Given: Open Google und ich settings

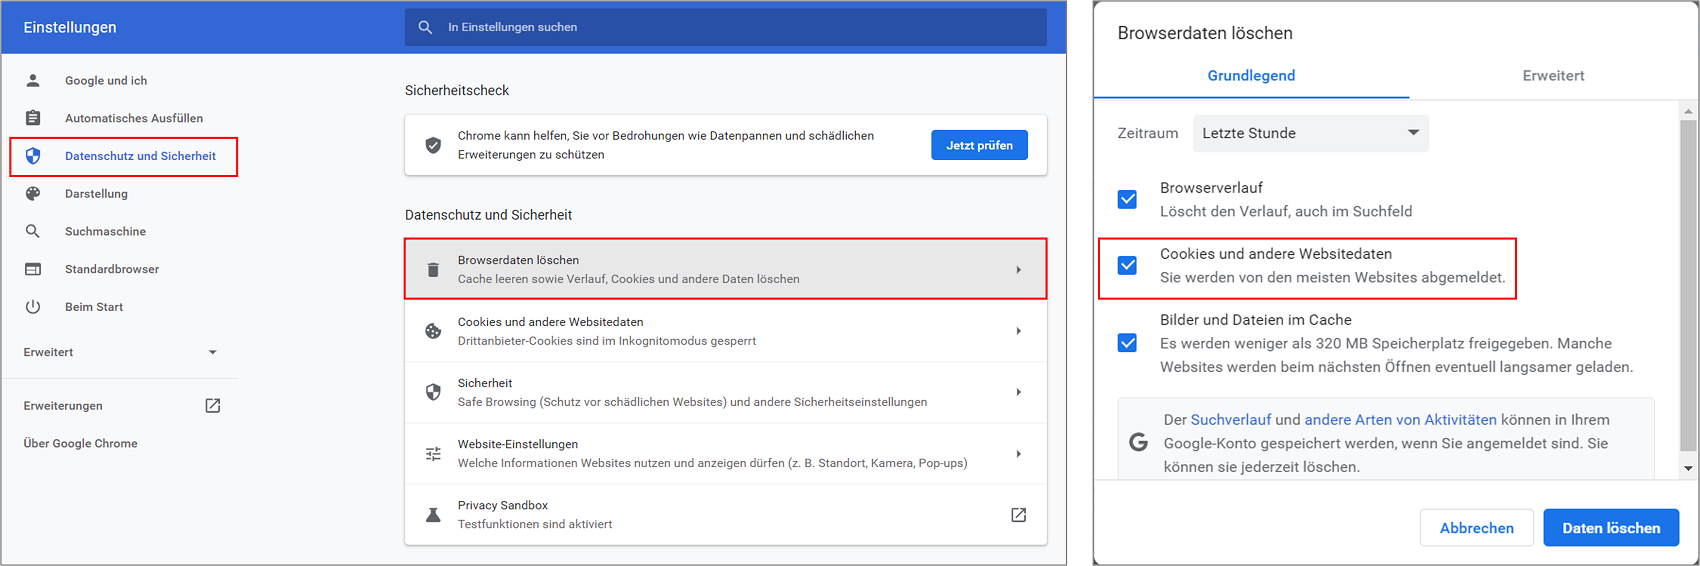Looking at the screenshot, I should click(x=106, y=81).
